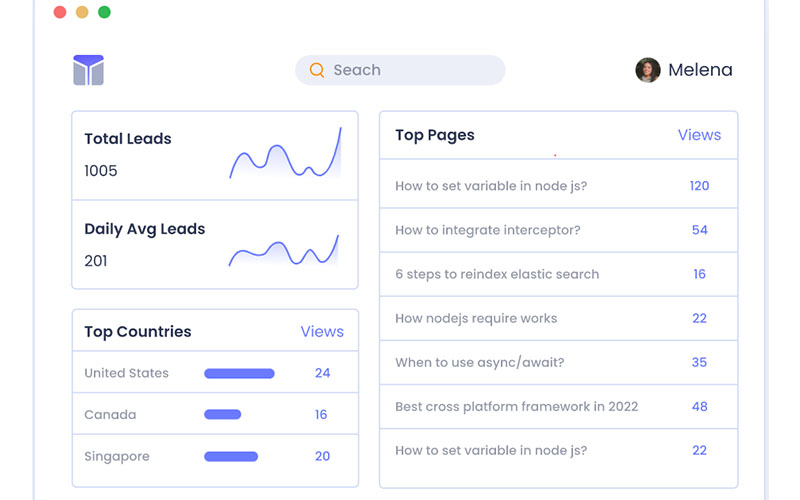Viewport: 800px width, 500px height.
Task: Open Best cross platform framework in 2022
Action: click(x=516, y=407)
